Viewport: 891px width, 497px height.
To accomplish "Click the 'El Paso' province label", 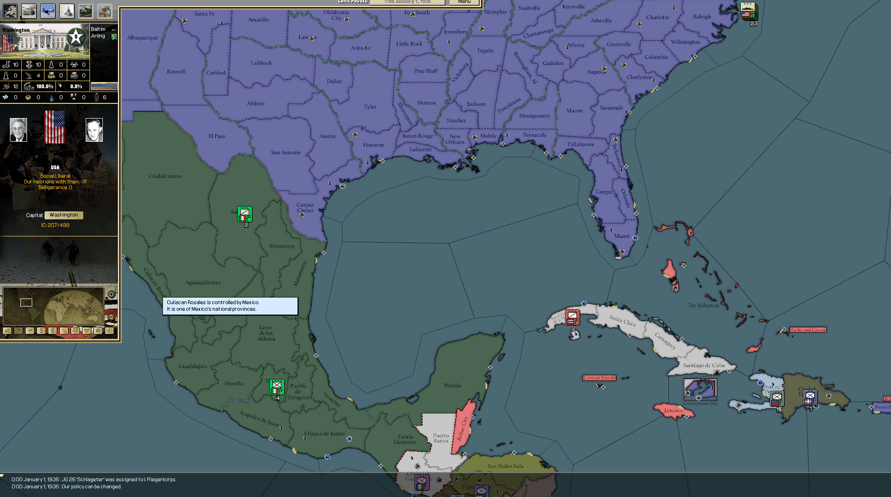I will (x=216, y=136).
